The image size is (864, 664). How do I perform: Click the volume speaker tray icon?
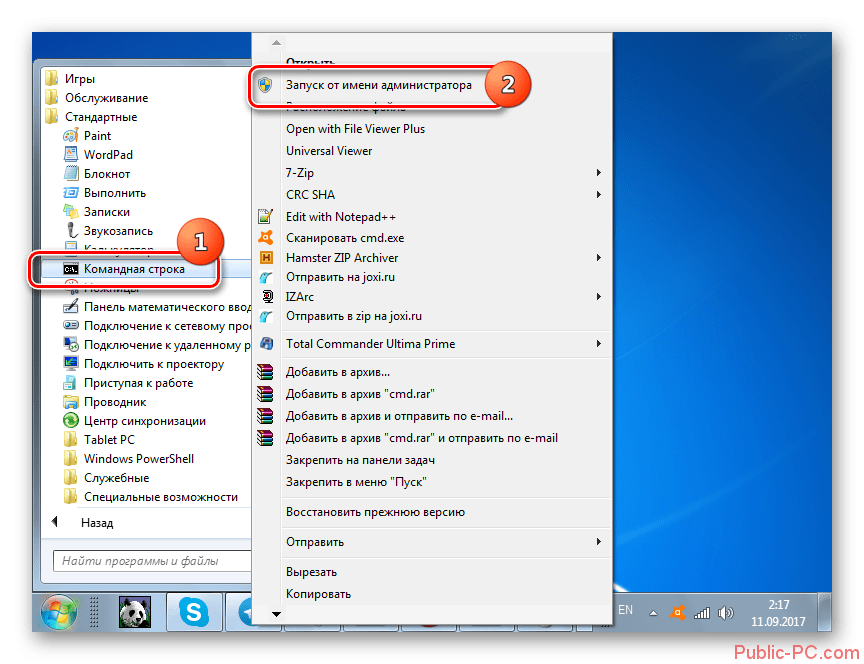pyautogui.click(x=726, y=613)
